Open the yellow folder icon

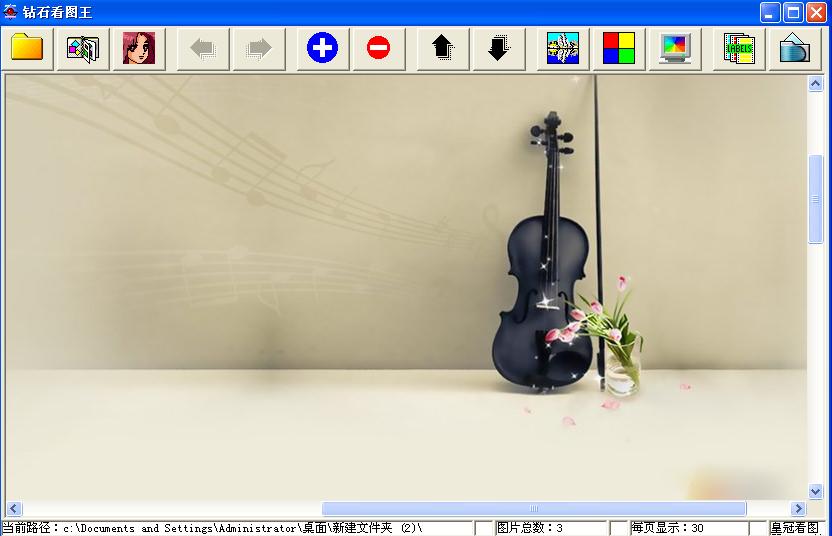[27, 48]
